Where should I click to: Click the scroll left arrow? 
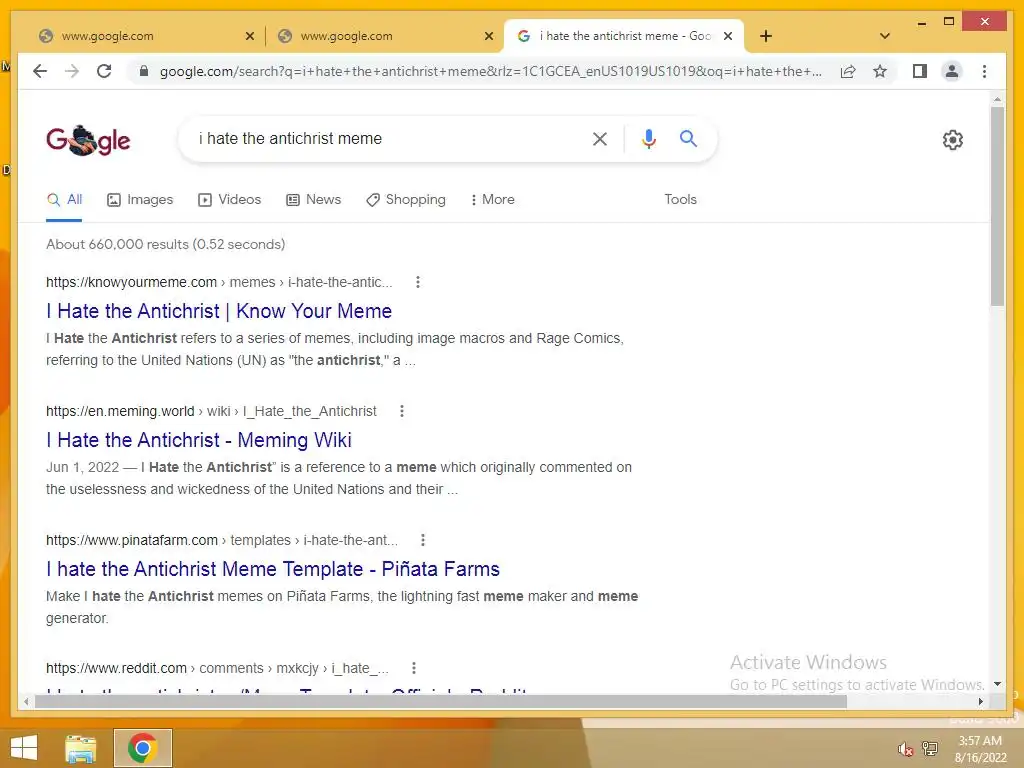click(25, 701)
